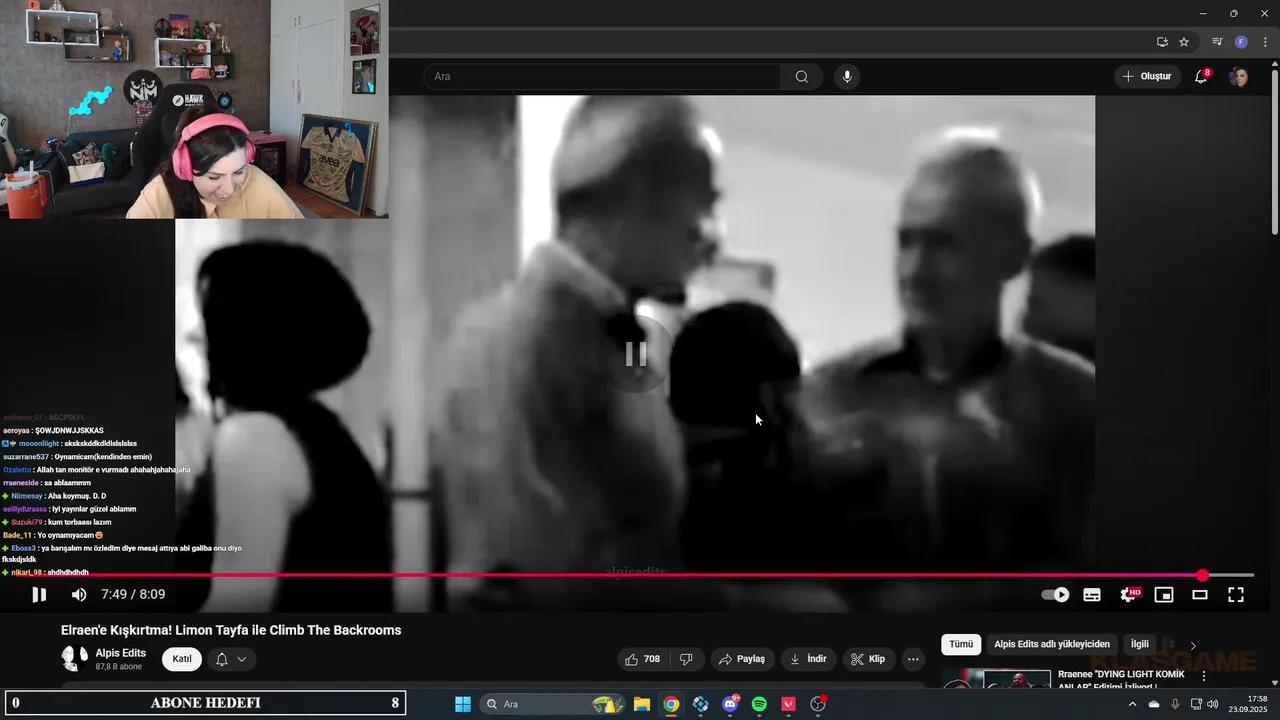The image size is (1280, 720).
Task: Click chat username Nimesay
Action: 27,496
